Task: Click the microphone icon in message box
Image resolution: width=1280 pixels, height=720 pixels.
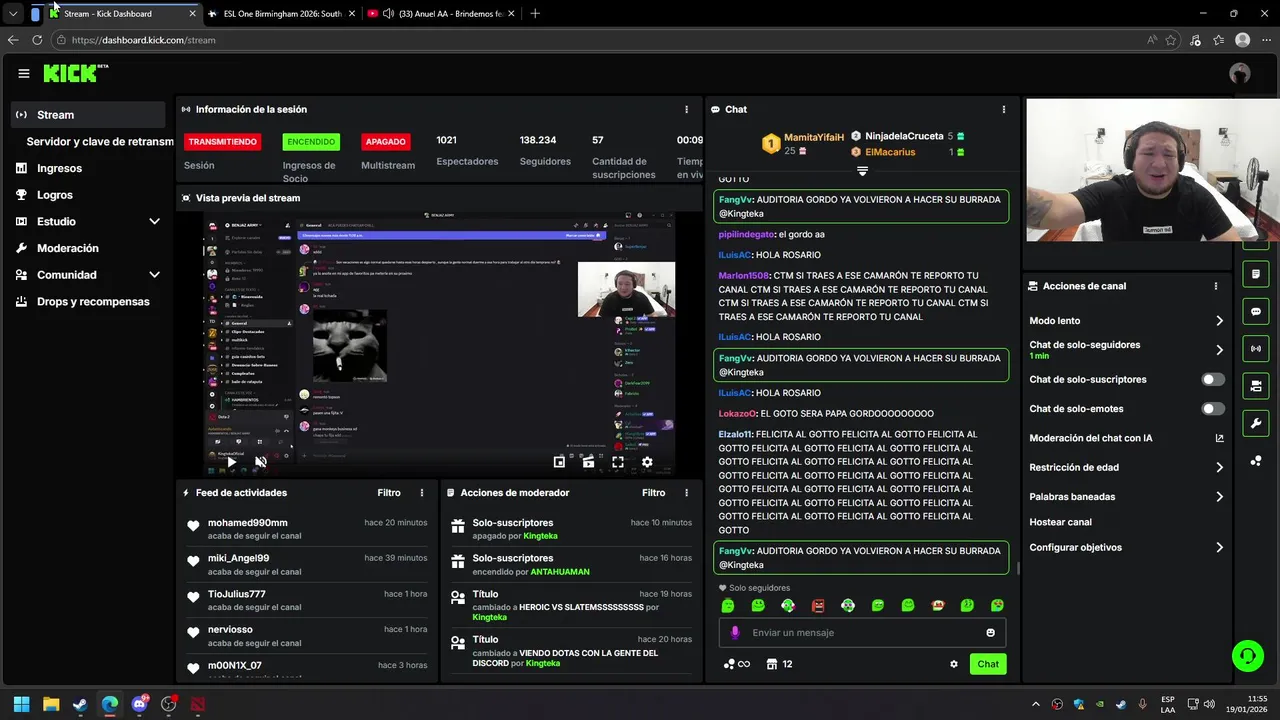Action: click(x=735, y=633)
